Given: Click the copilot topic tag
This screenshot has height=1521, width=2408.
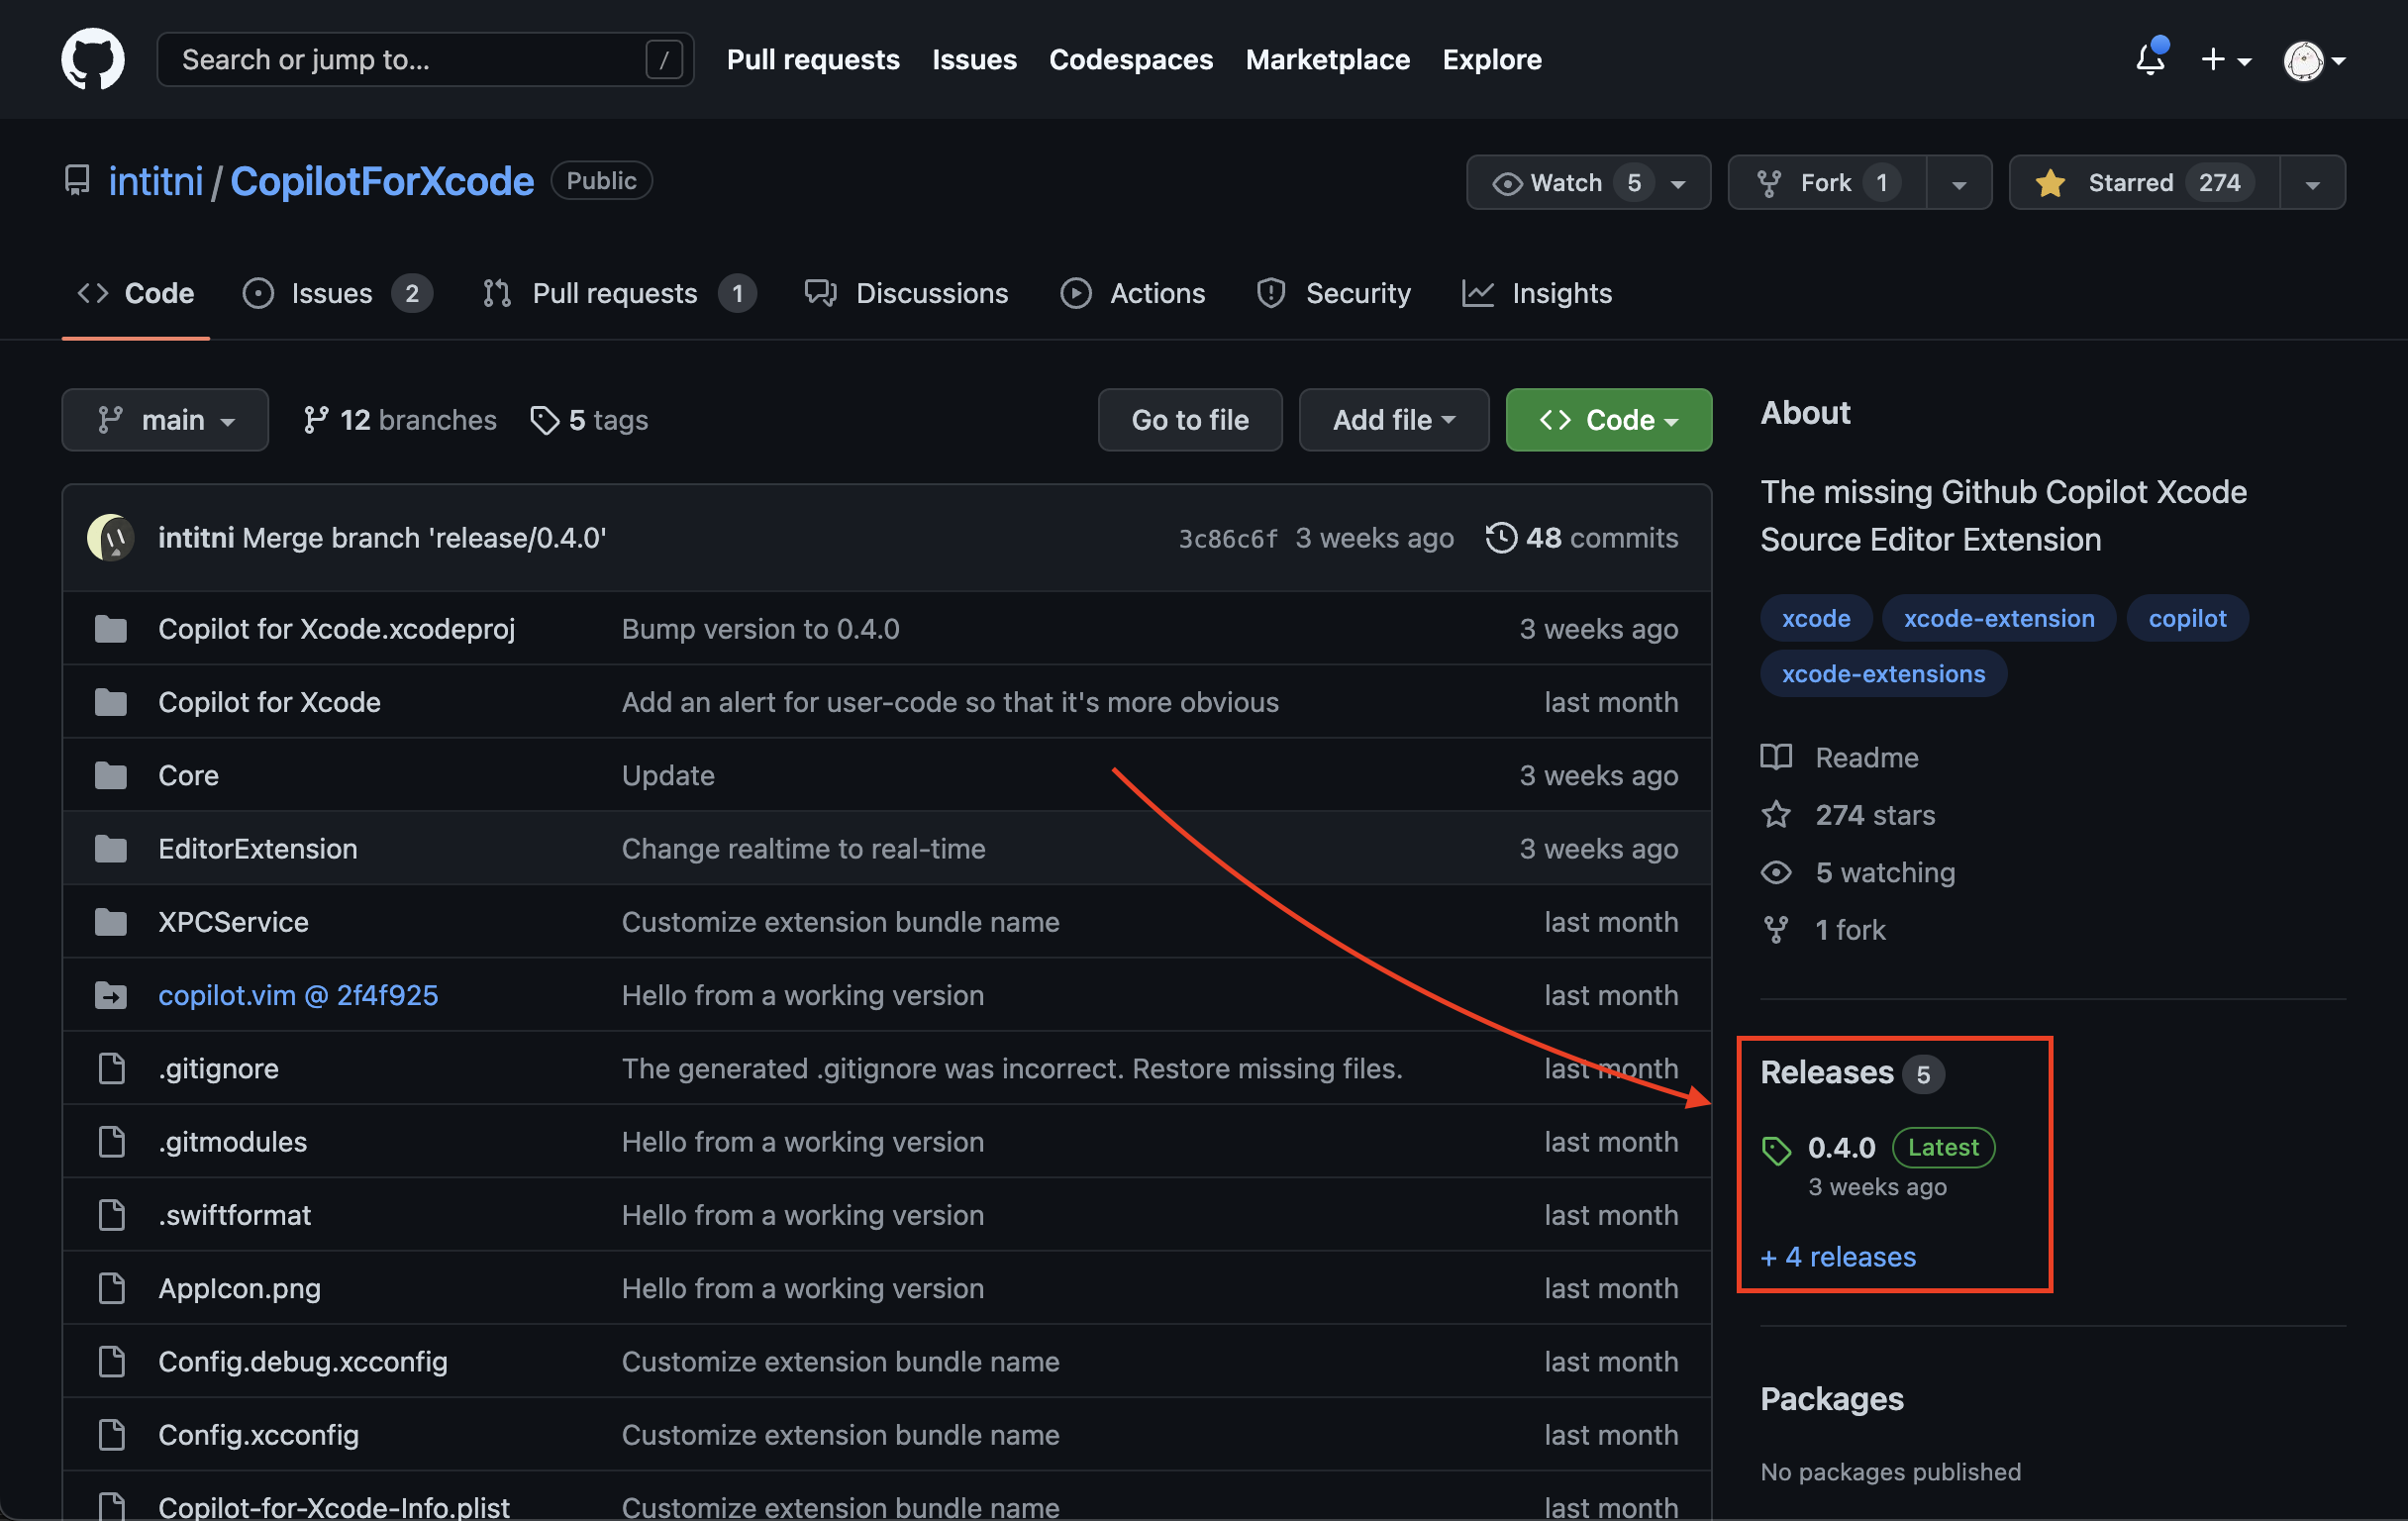Looking at the screenshot, I should click(x=2186, y=618).
